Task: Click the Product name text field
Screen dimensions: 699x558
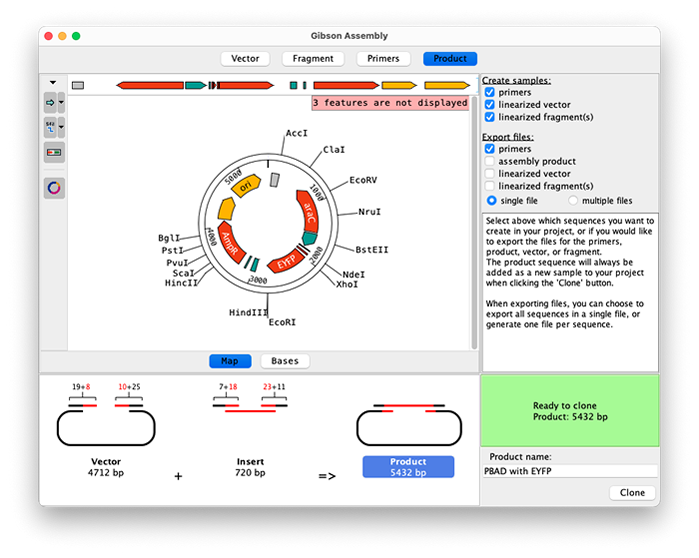Action: 570,471
